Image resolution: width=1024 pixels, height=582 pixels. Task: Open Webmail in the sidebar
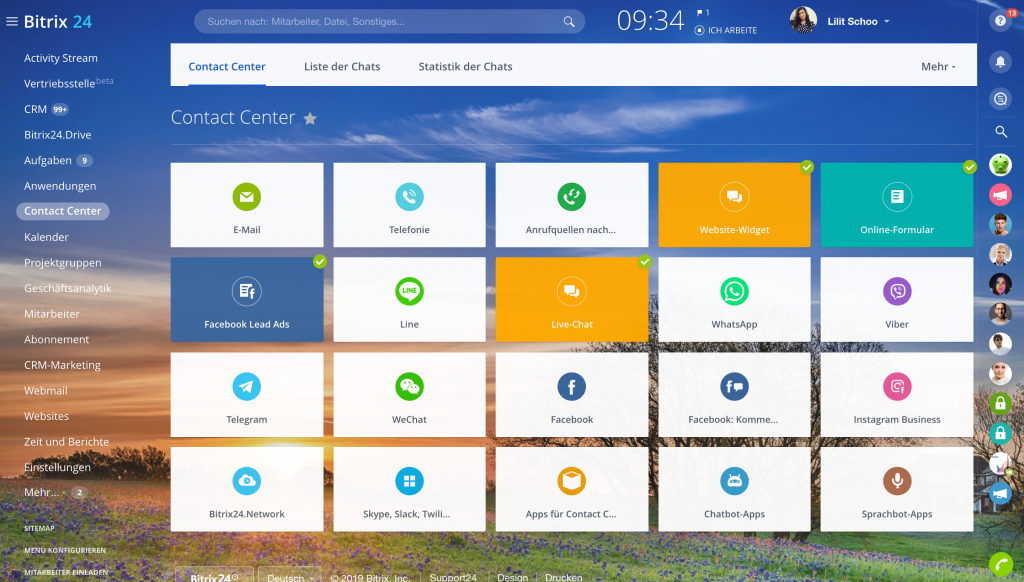[46, 391]
